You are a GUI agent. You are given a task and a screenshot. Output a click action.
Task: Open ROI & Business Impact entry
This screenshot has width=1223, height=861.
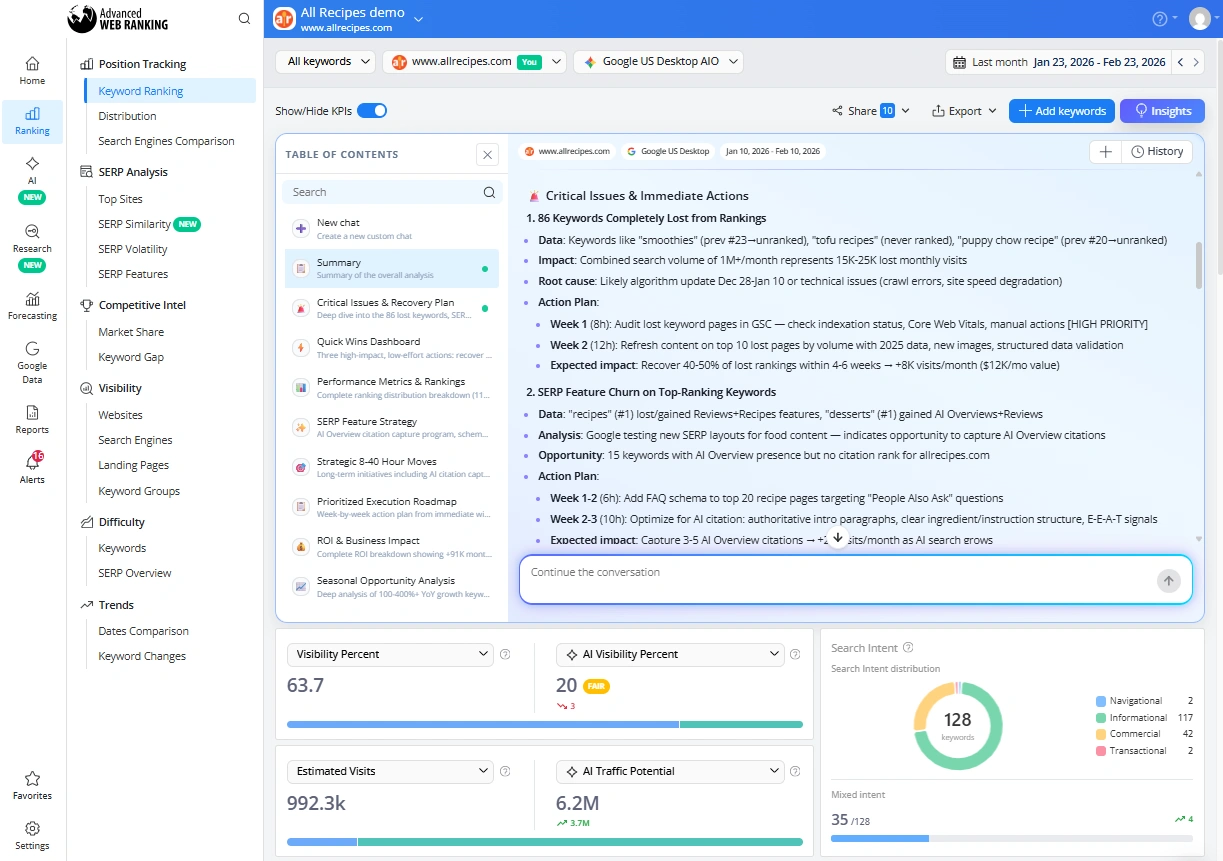[x=392, y=546]
